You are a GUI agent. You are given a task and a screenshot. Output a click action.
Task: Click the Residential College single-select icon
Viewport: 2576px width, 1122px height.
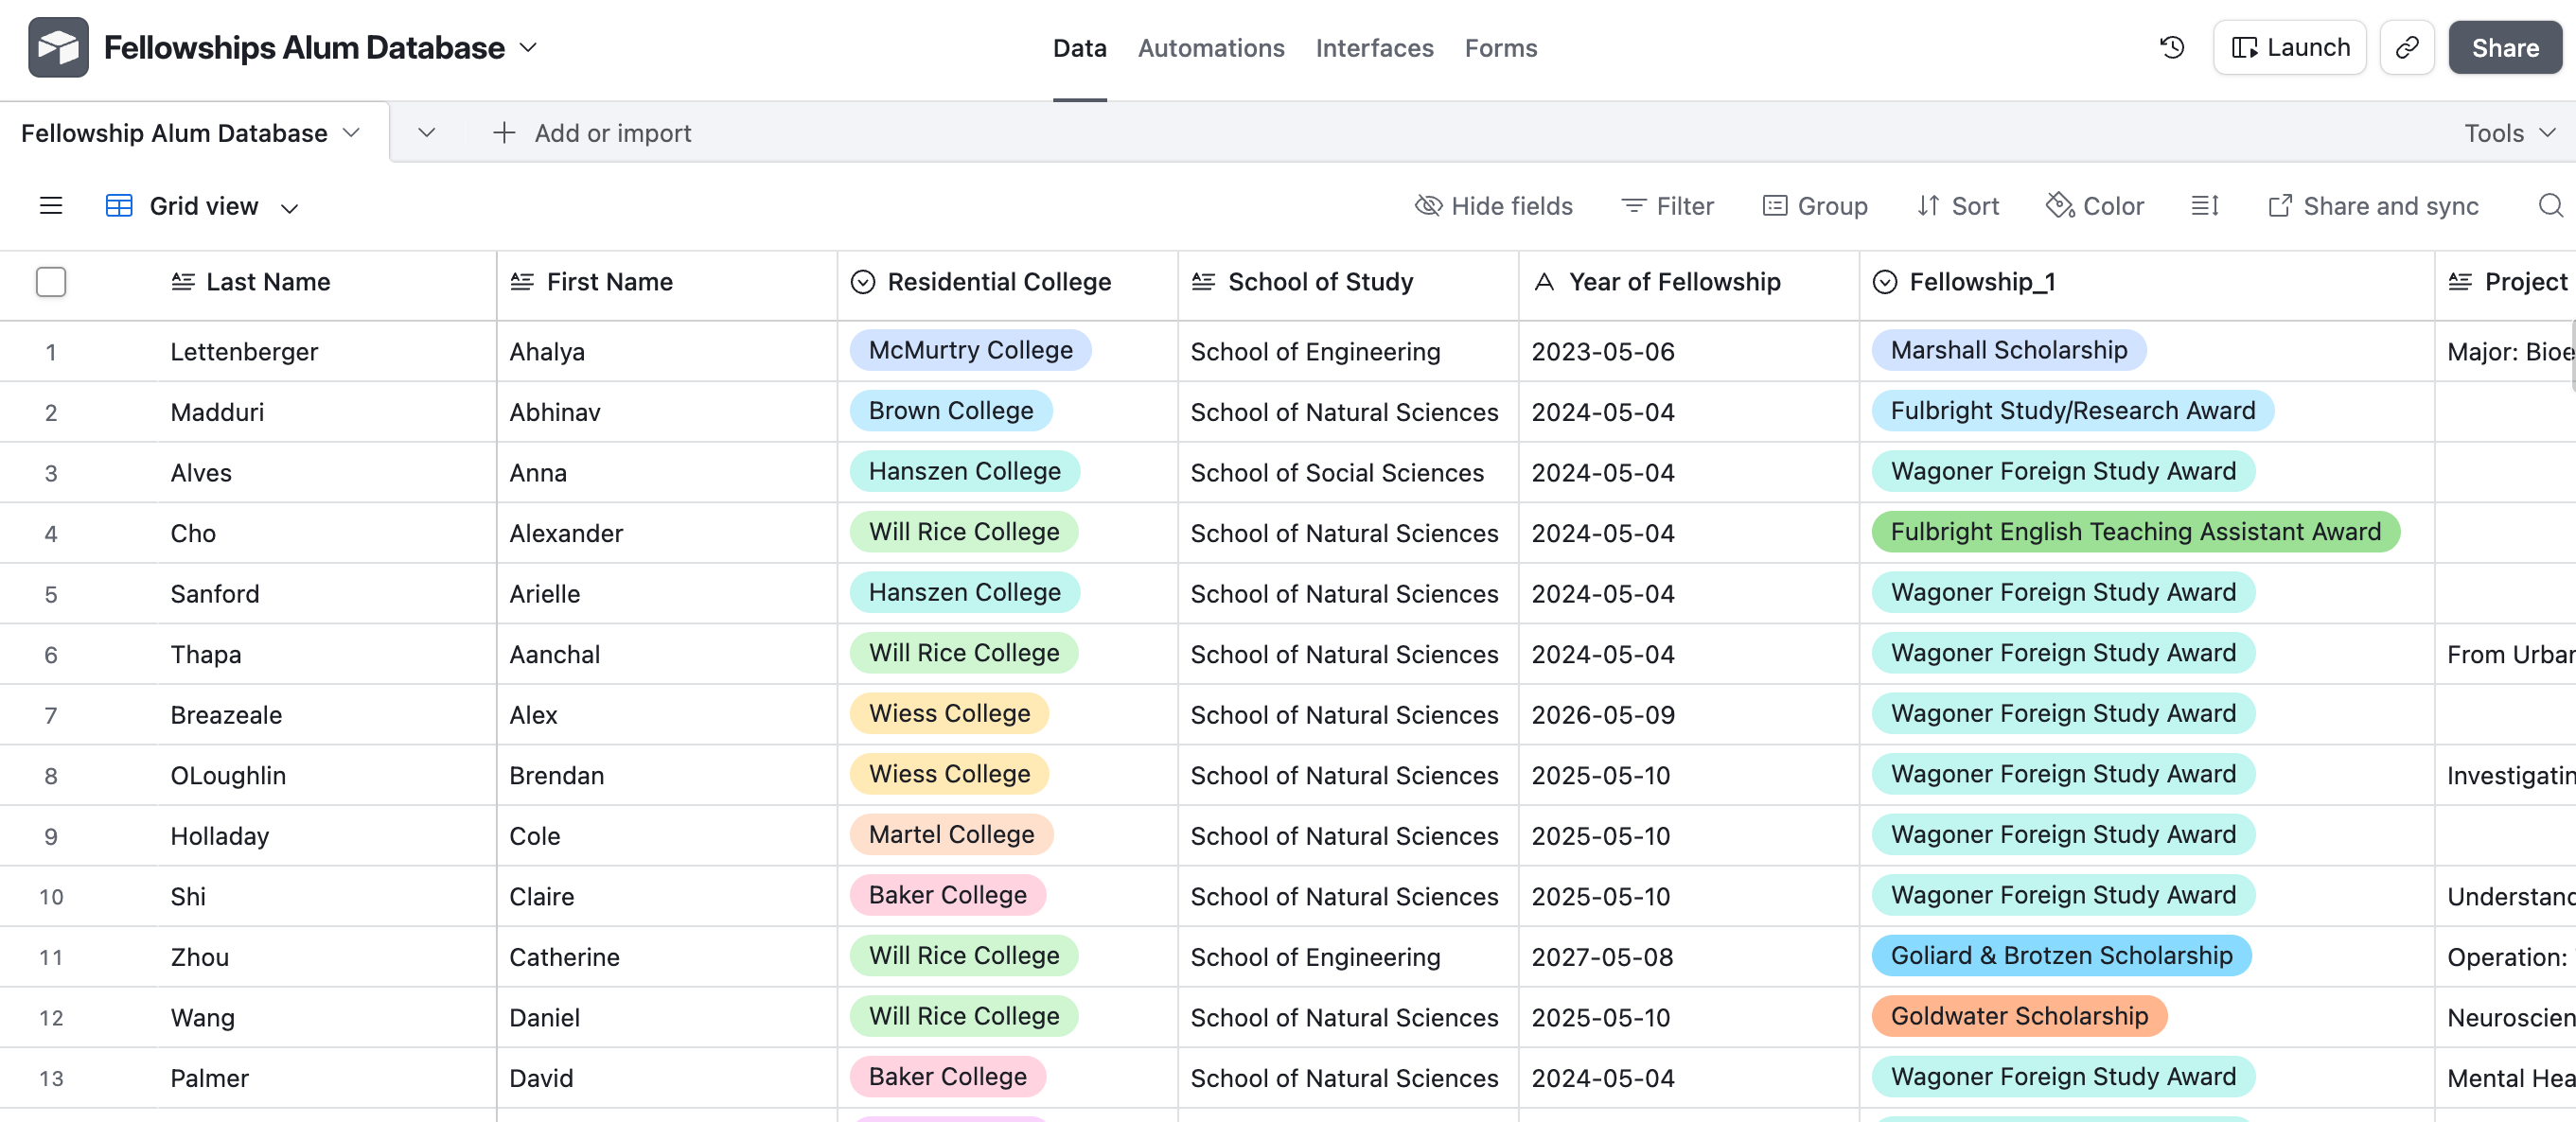[x=863, y=281]
